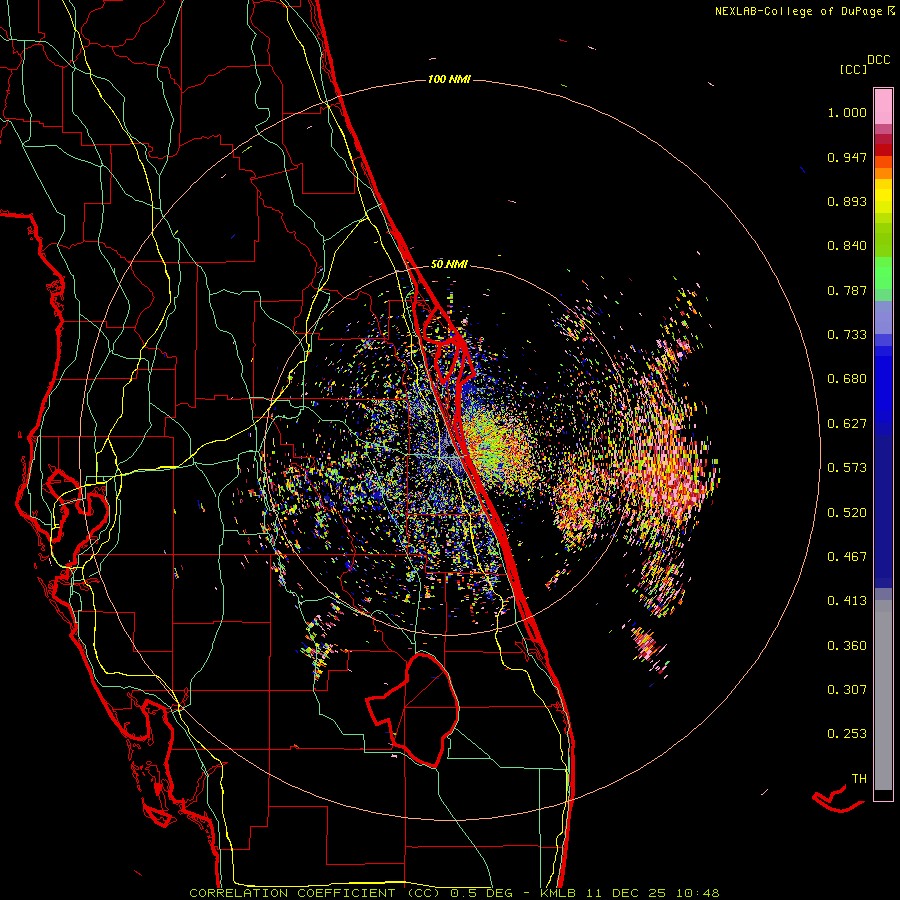
Task: Click the KMLB radar site identifier
Action: [x=557, y=893]
